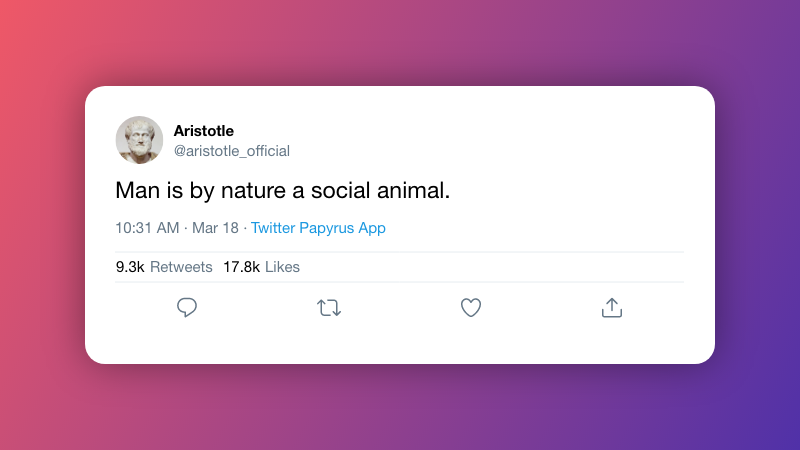Like the tweet with the heart icon

coord(471,308)
